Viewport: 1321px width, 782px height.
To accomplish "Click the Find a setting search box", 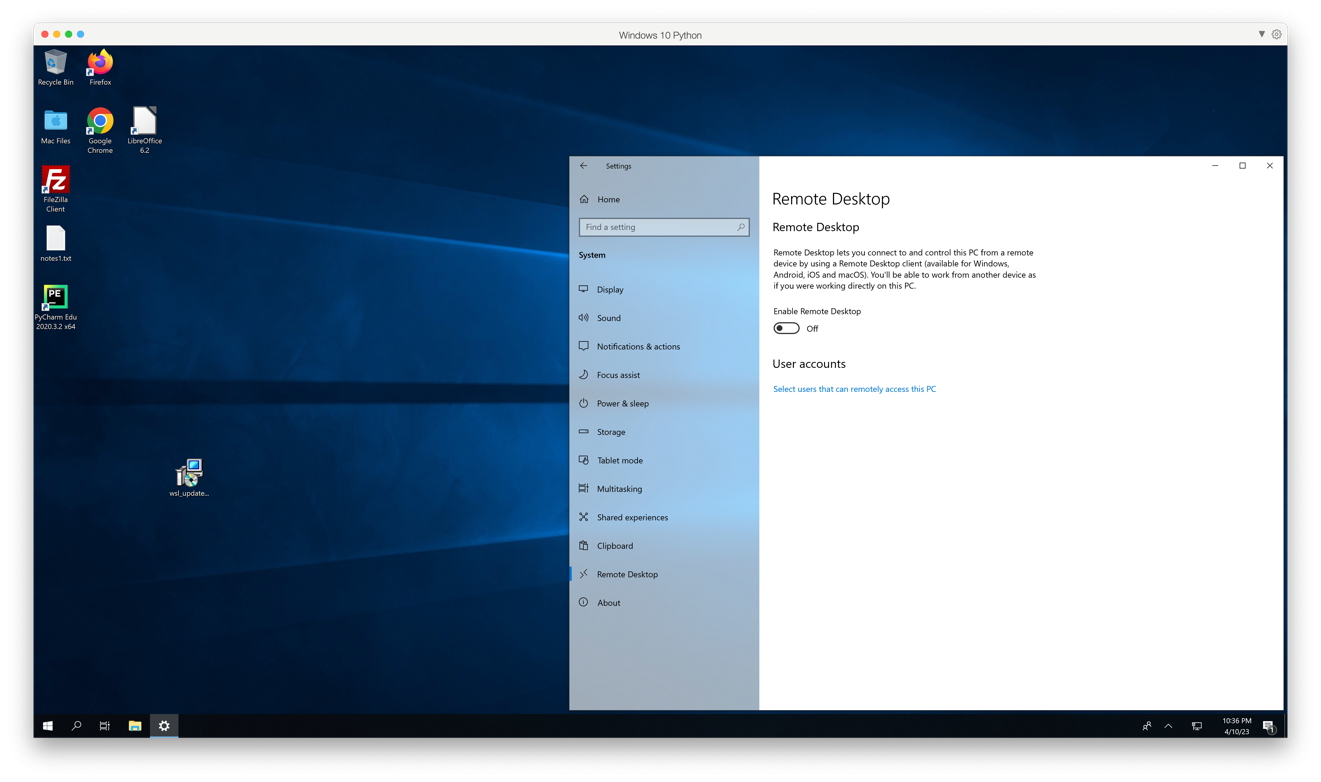I will [664, 227].
